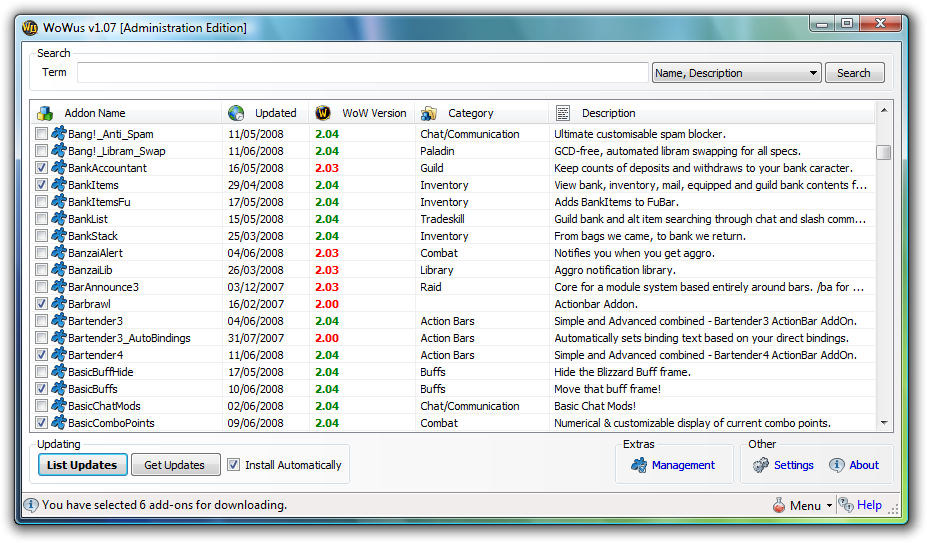Click the puzzle icon beside BankAccountant
Image resolution: width=927 pixels, height=543 pixels.
pyautogui.click(x=59, y=168)
